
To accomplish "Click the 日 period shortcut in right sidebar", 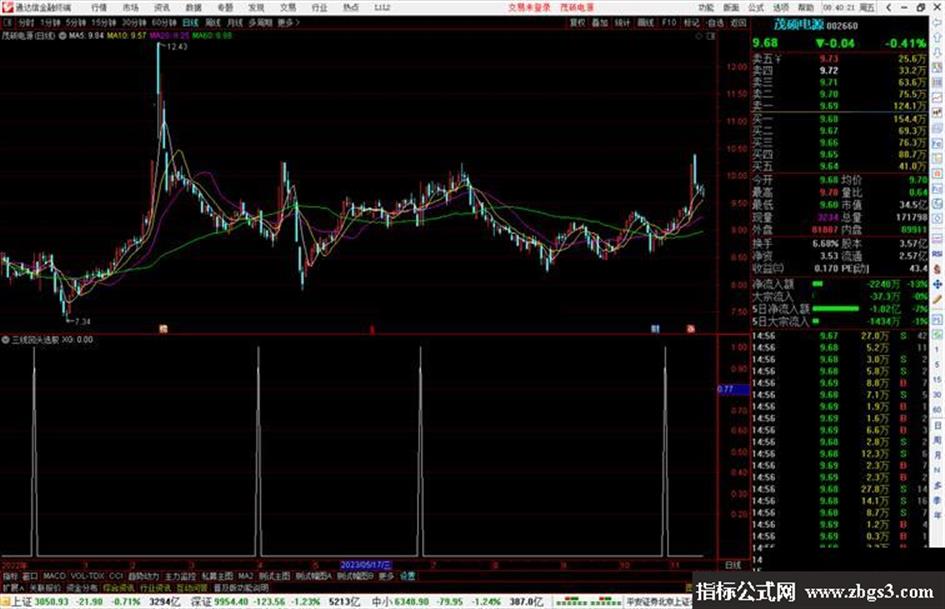I will click(938, 425).
